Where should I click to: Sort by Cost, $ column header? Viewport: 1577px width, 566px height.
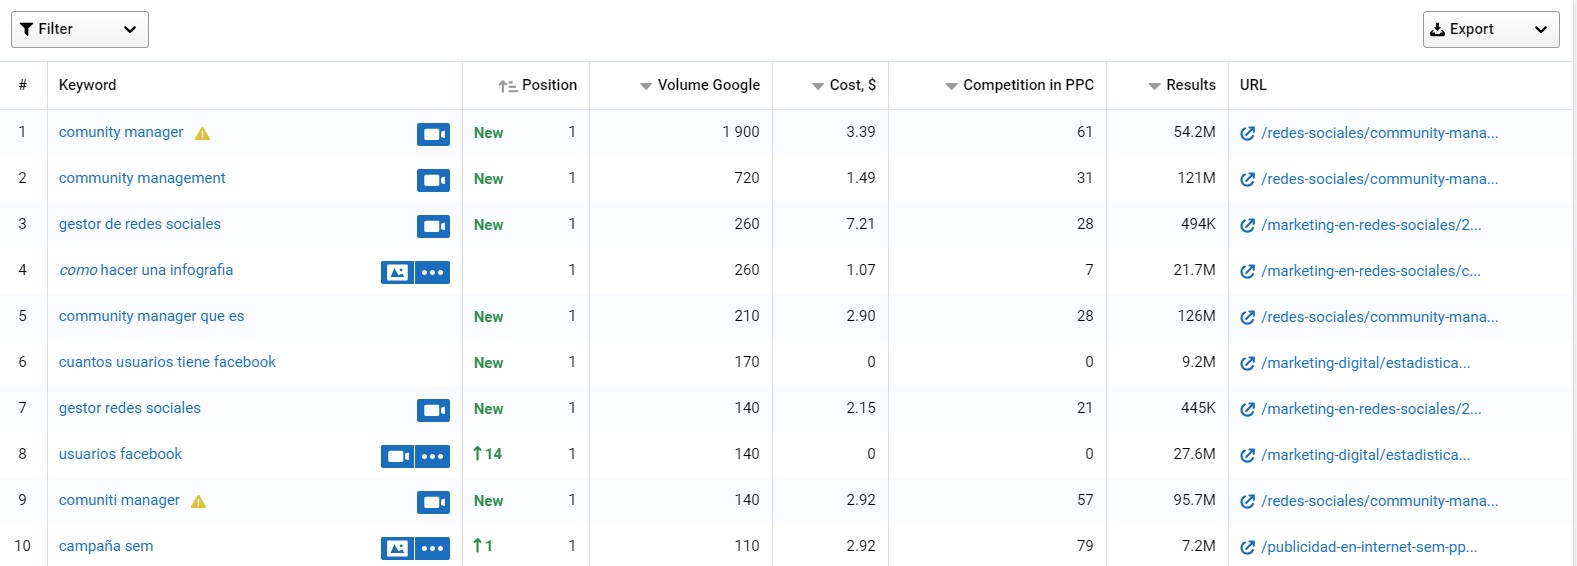[844, 85]
